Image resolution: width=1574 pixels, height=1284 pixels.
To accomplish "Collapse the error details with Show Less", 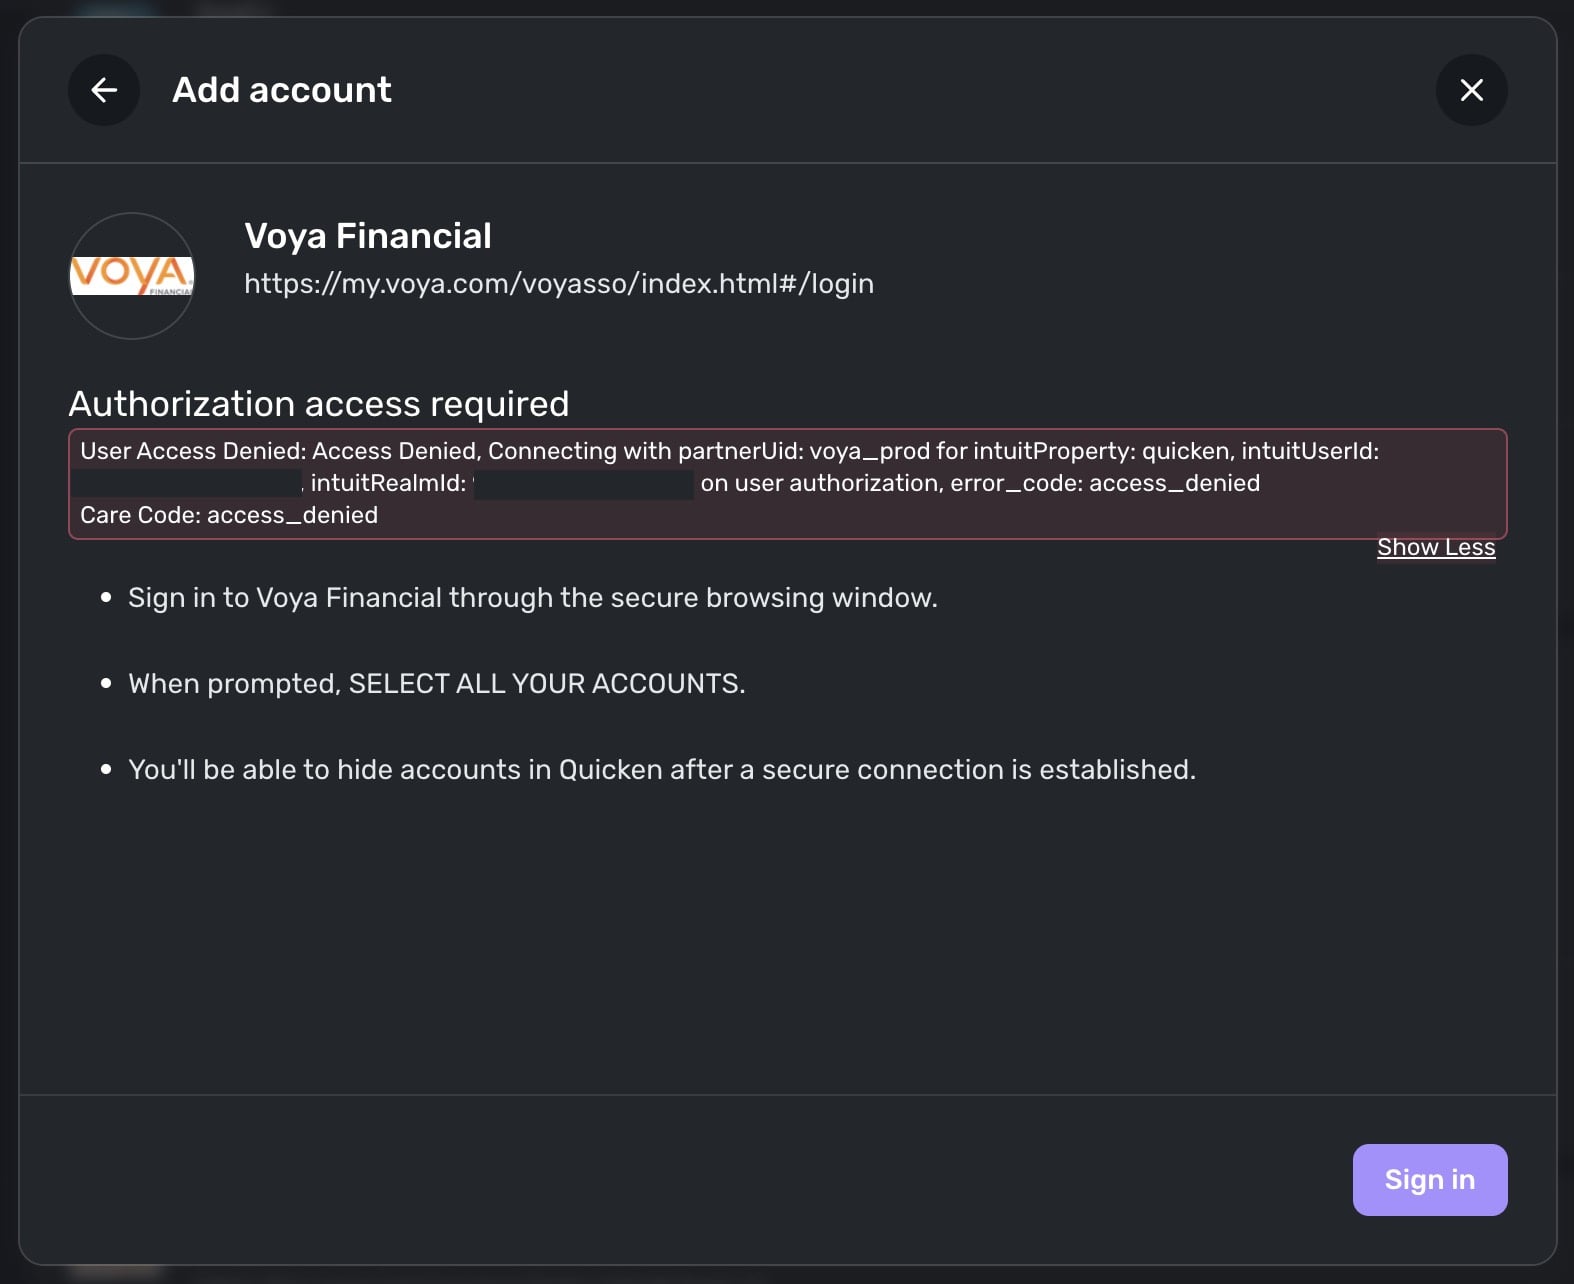I will coord(1435,547).
